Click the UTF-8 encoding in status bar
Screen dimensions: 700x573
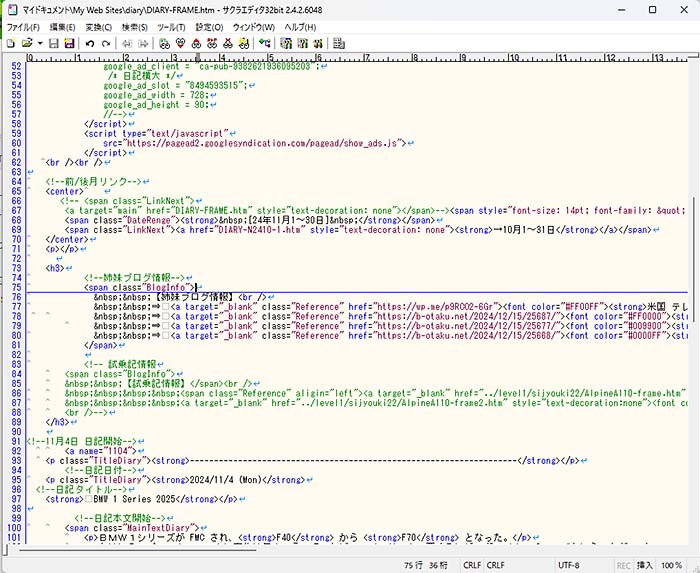coord(569,565)
